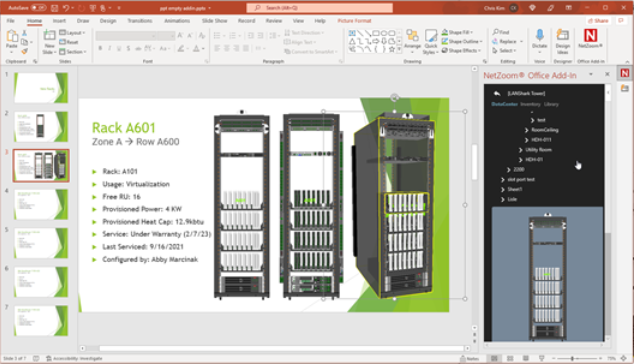This screenshot has height=364, width=635.
Task: Click zoom out minus button
Action: coord(553,358)
